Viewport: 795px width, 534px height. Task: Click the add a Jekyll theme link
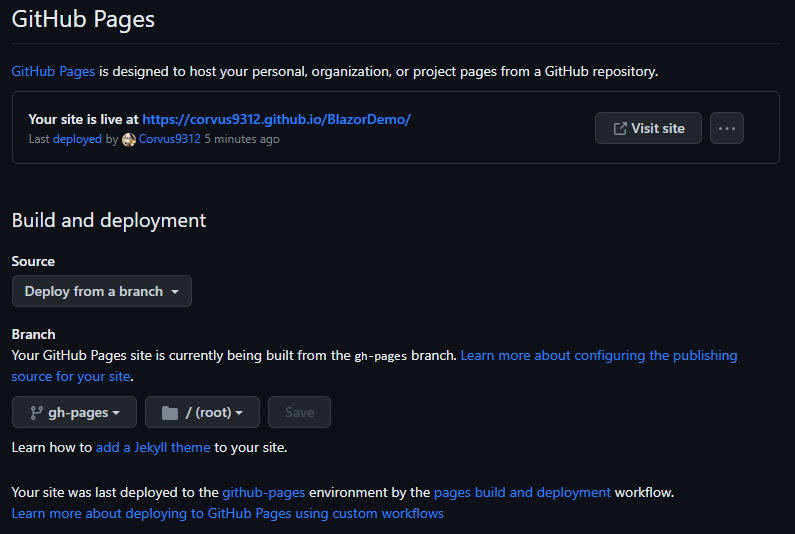tap(153, 447)
